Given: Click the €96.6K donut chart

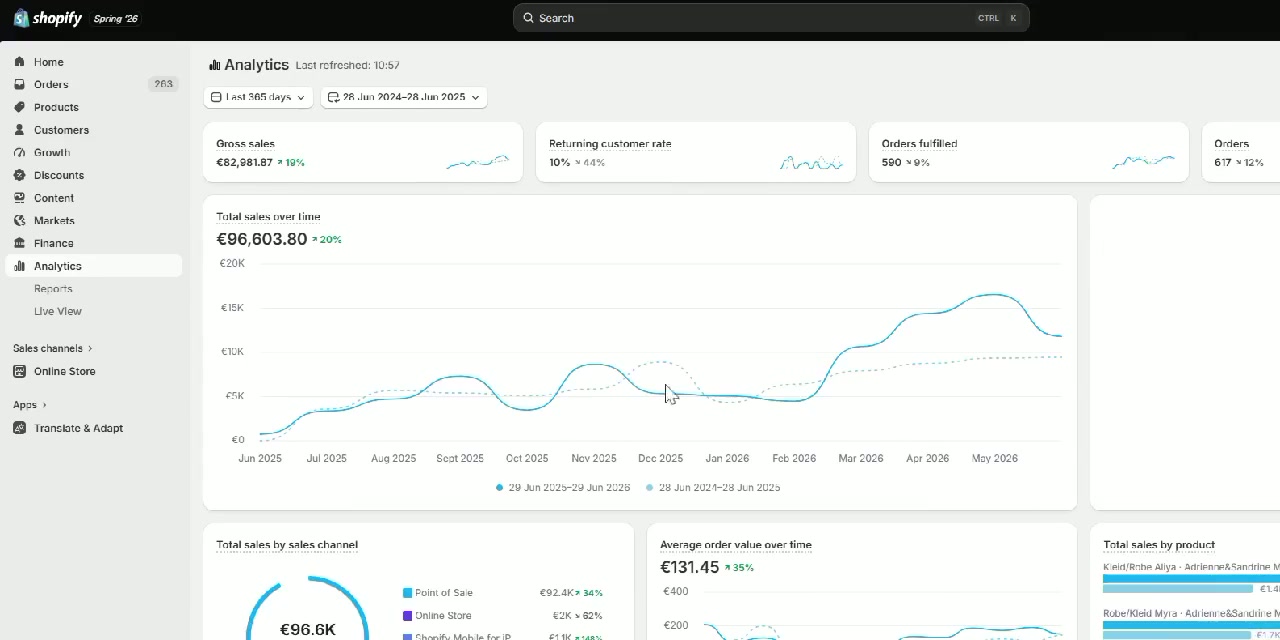Looking at the screenshot, I should coord(308,608).
